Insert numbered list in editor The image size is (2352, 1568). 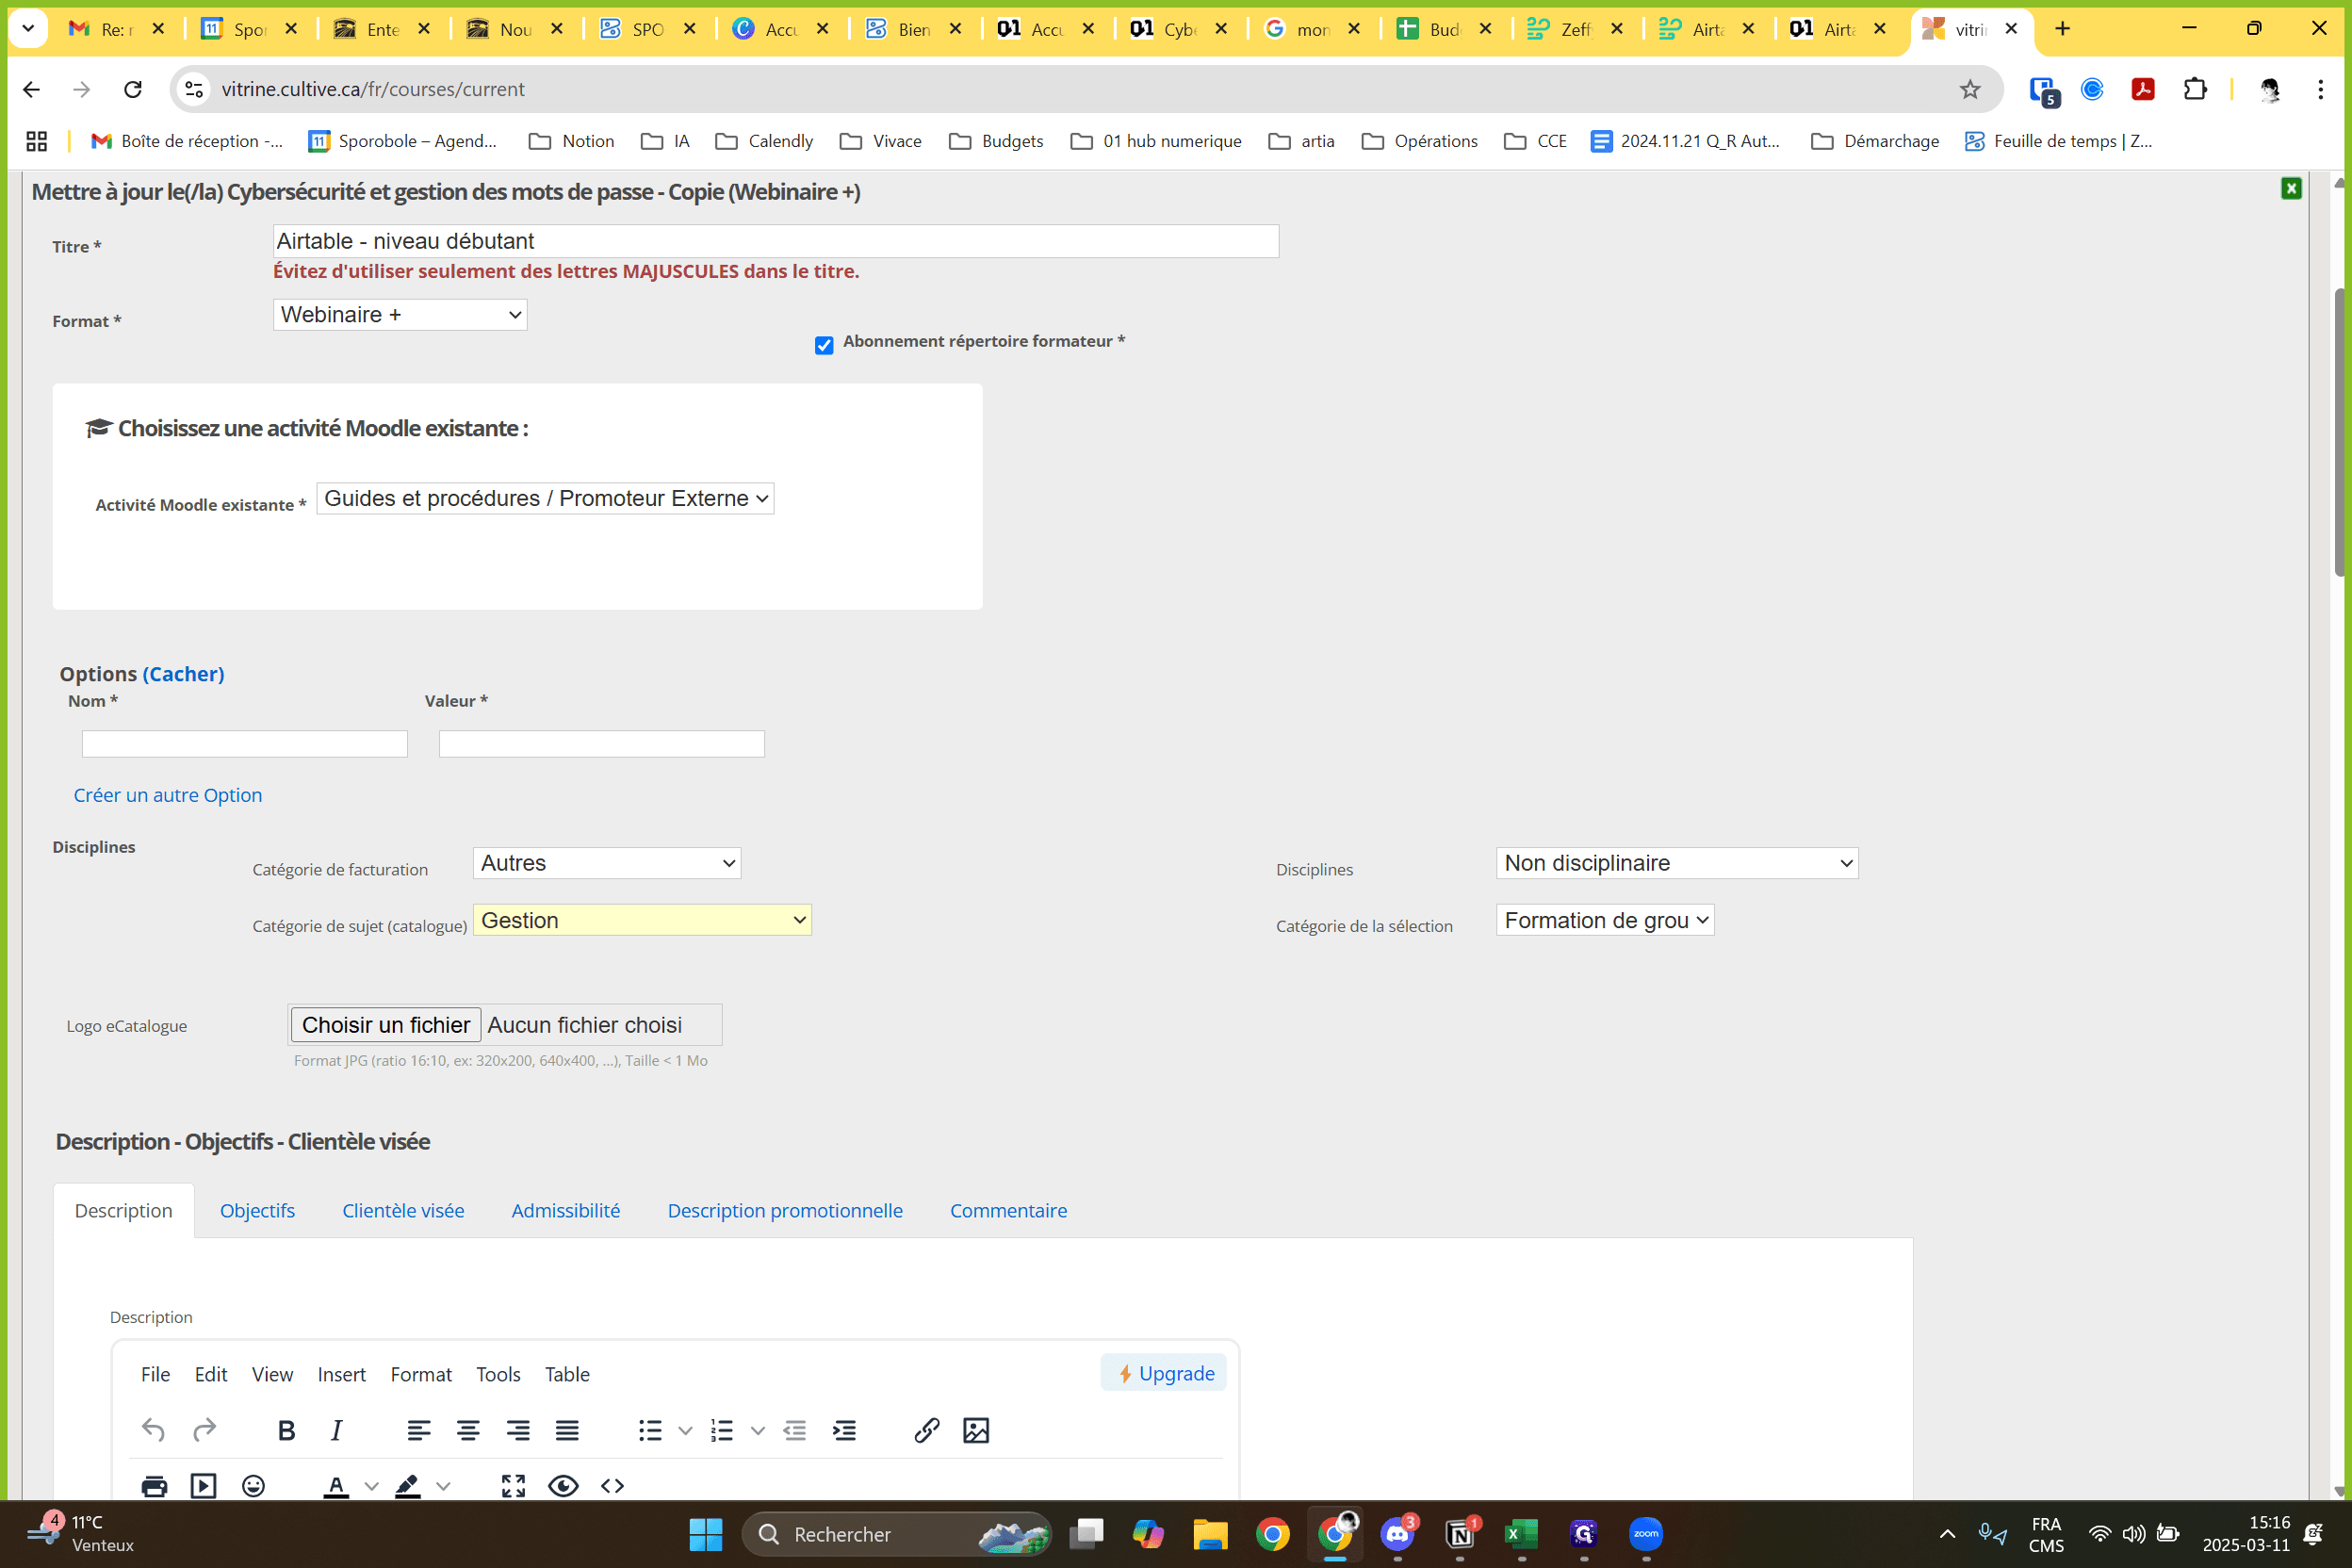722,1430
